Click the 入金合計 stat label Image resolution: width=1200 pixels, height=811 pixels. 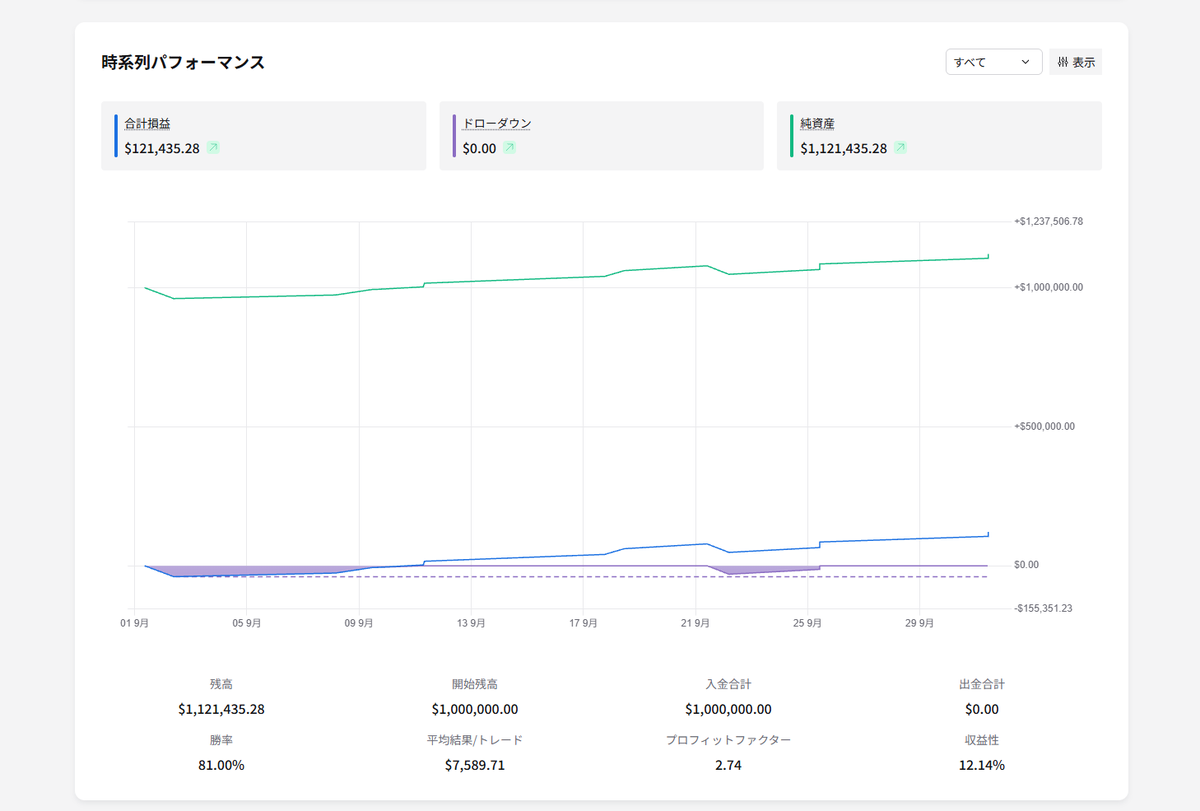click(x=728, y=684)
